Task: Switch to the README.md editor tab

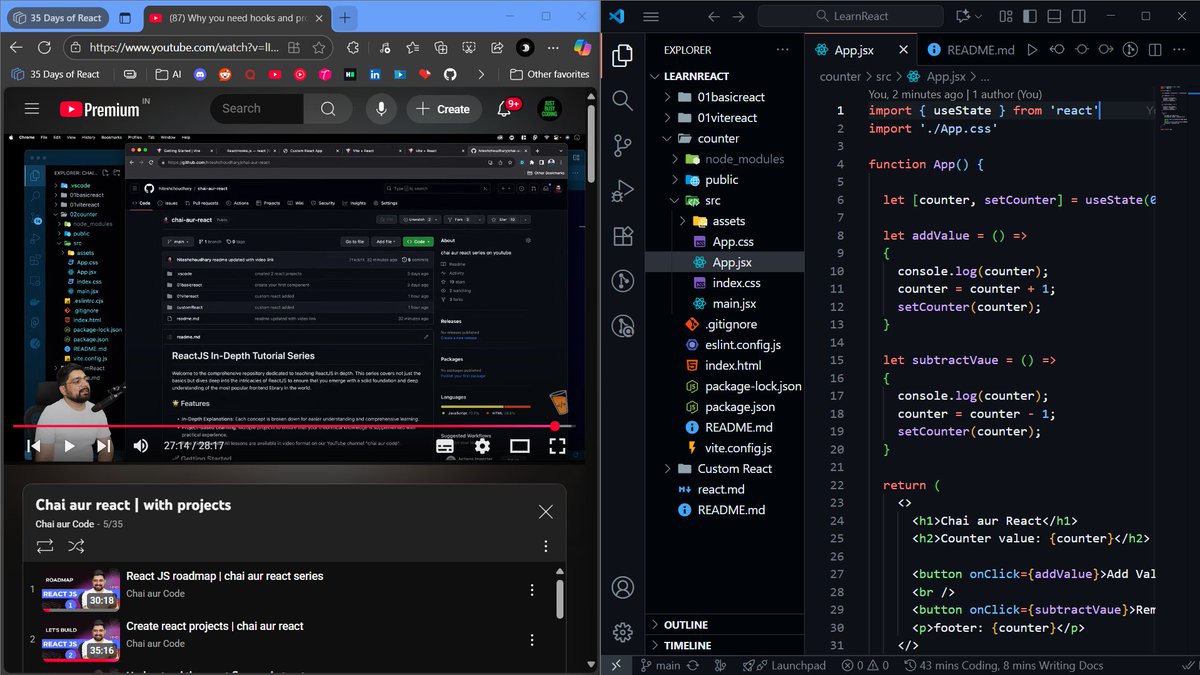Action: pos(970,49)
